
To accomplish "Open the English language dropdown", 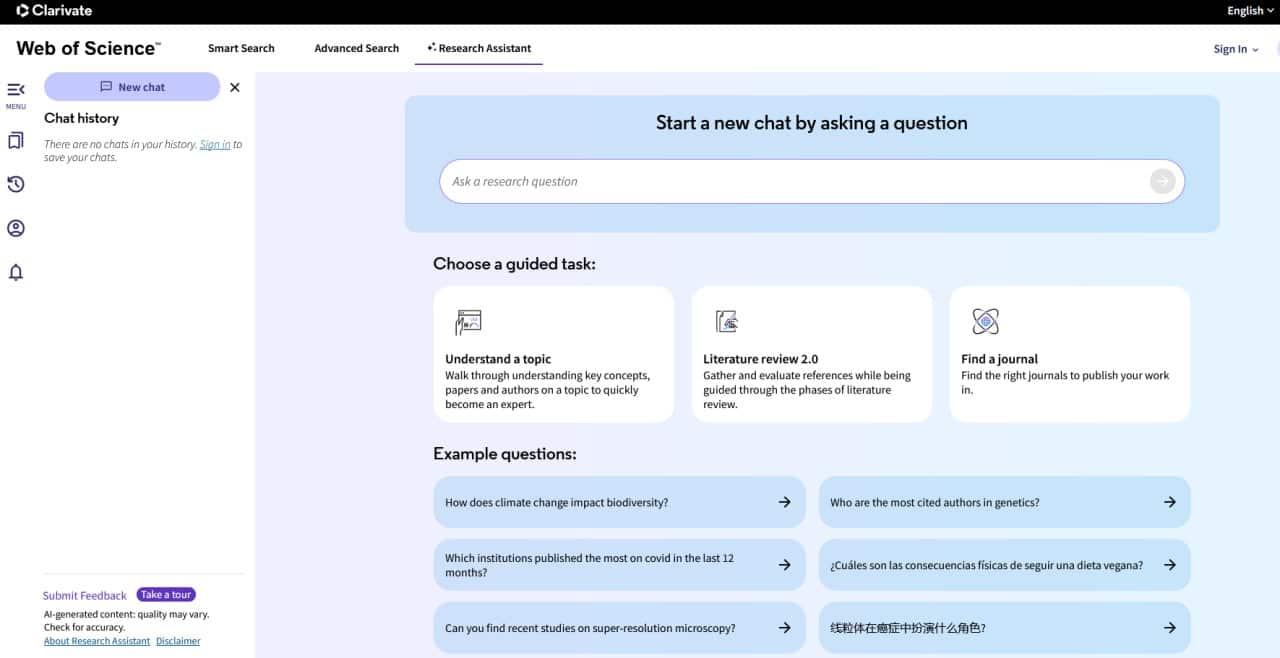I will [x=1250, y=11].
